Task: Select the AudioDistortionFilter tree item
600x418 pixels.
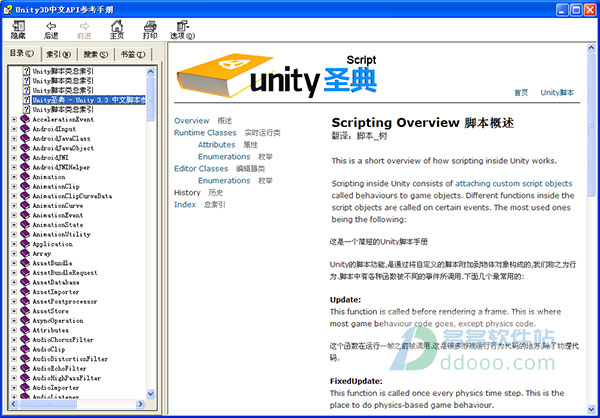Action: [70, 359]
